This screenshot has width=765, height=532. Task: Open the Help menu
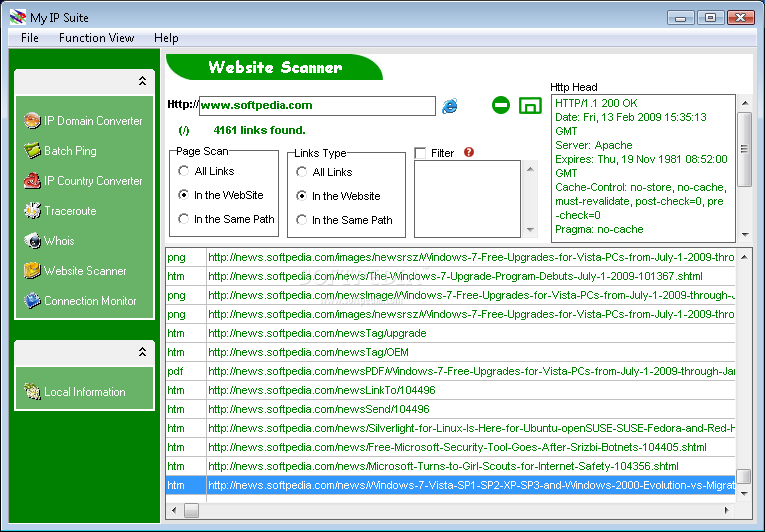tap(166, 38)
